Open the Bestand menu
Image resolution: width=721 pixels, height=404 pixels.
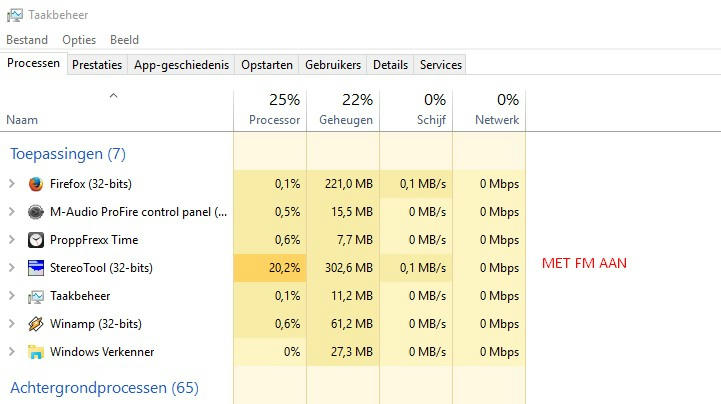pos(26,40)
